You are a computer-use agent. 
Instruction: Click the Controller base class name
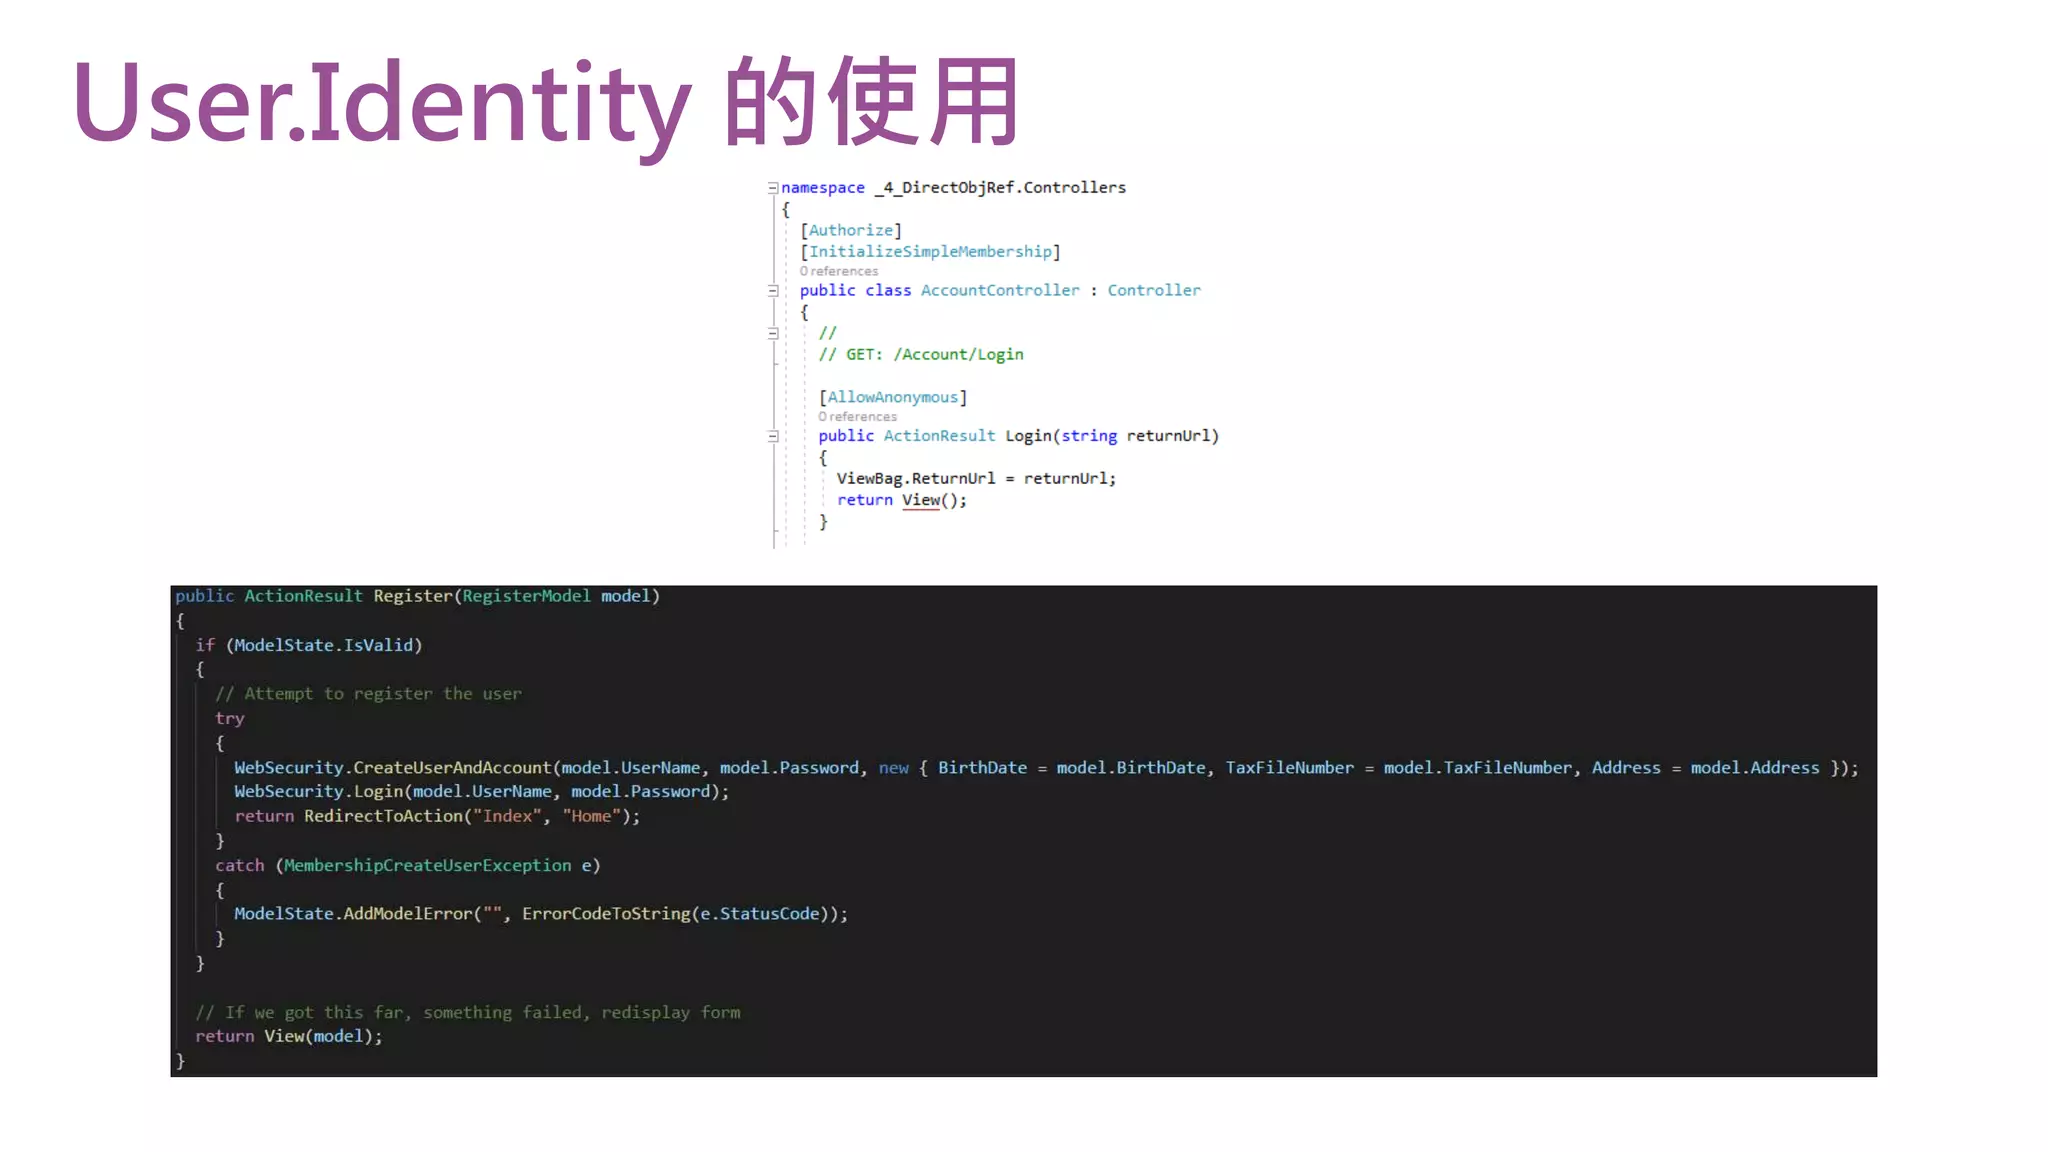1154,290
